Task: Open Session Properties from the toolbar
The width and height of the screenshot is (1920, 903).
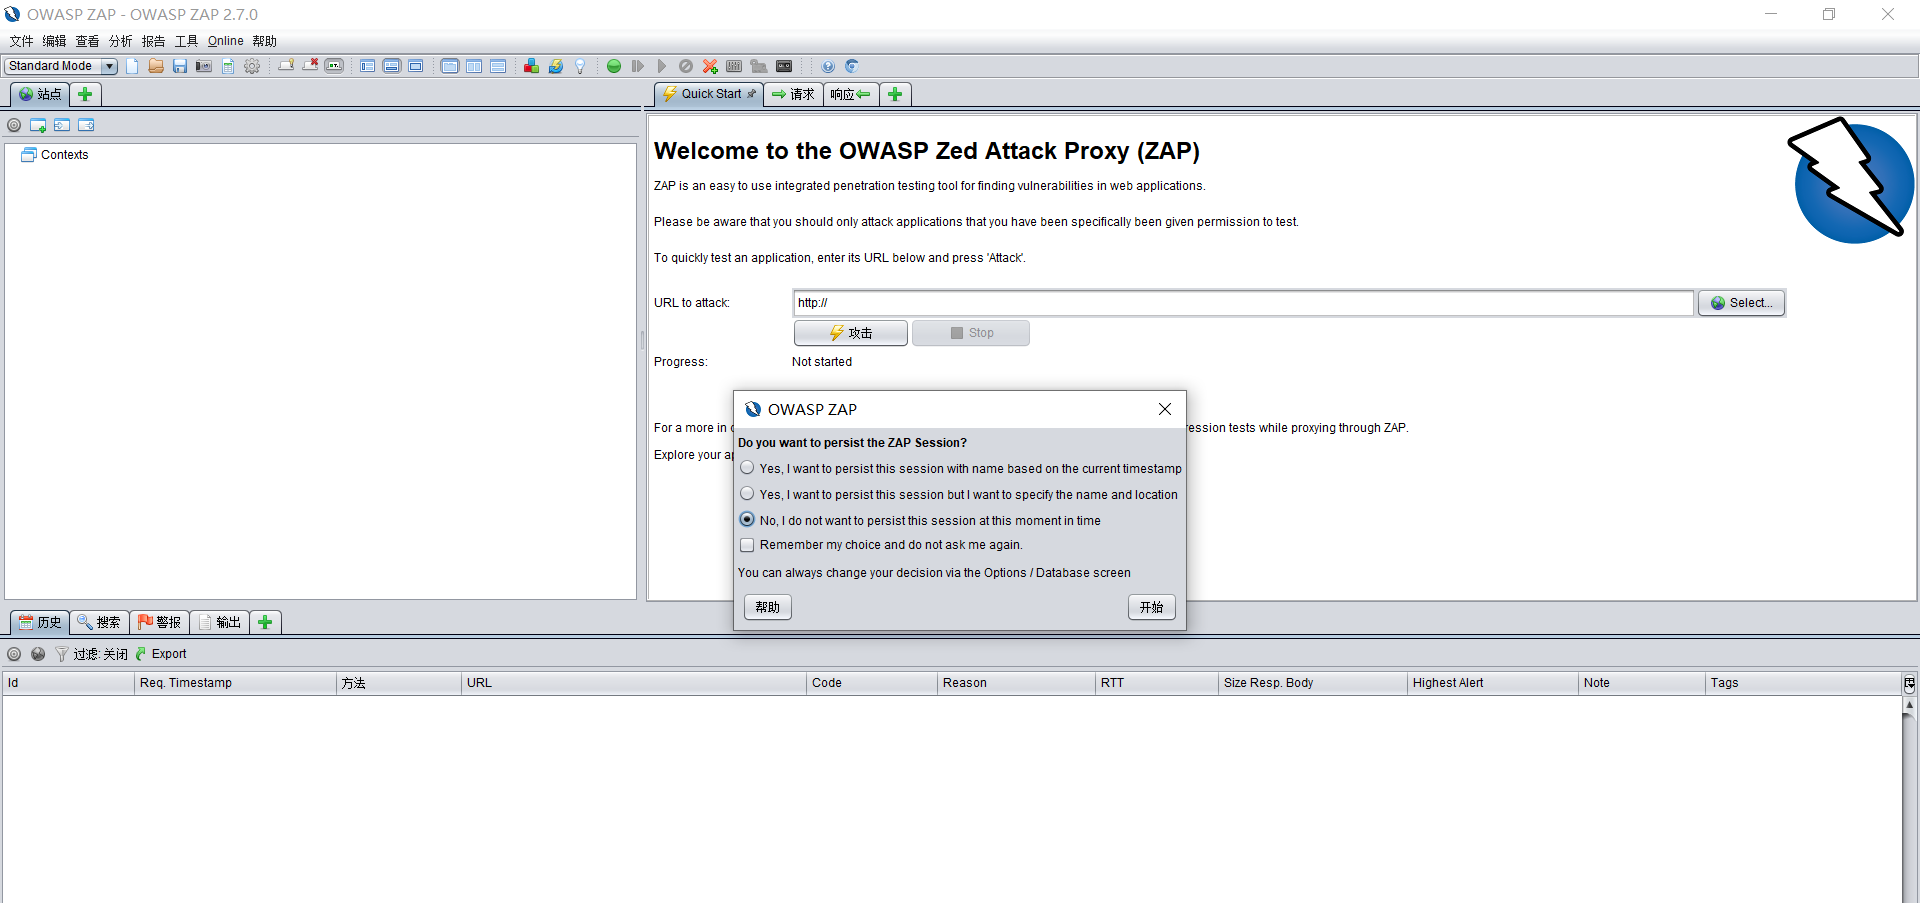Action: pos(228,66)
